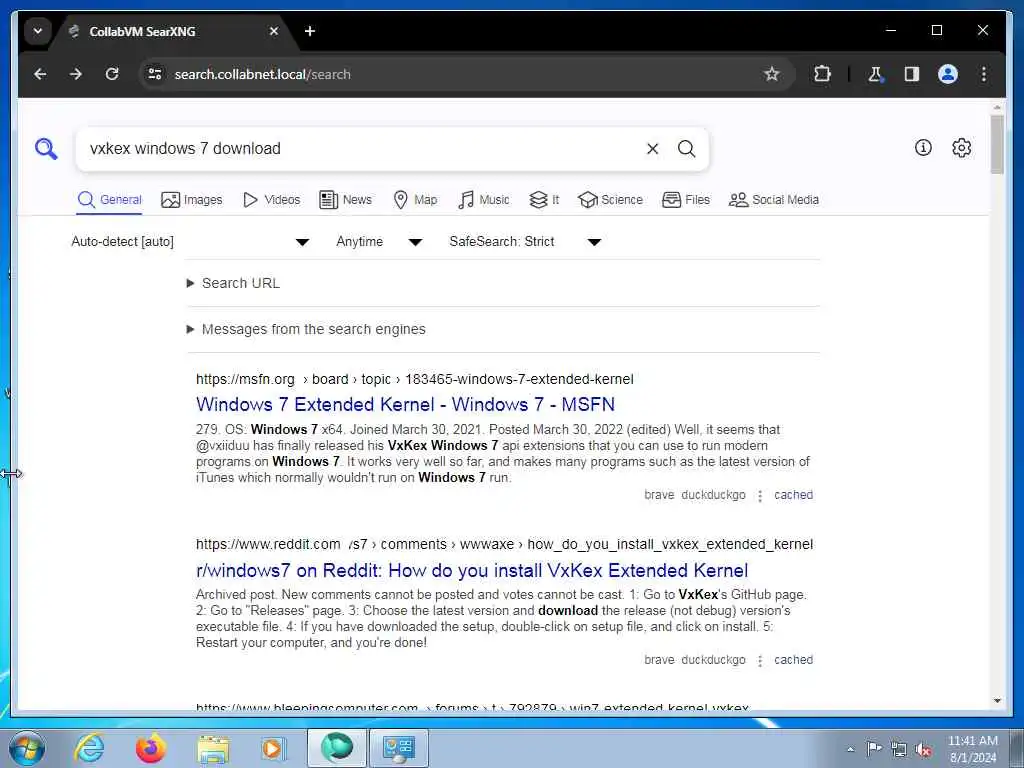Click the scrollbar down arrow

click(x=997, y=701)
